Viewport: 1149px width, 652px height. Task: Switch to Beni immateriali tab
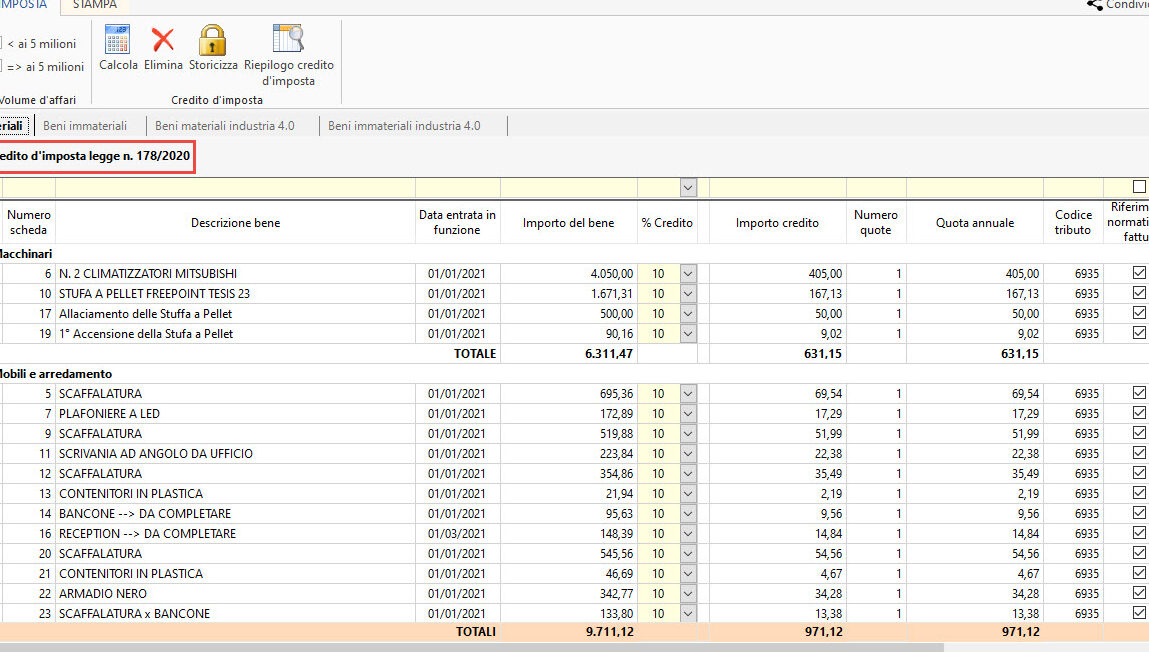85,126
